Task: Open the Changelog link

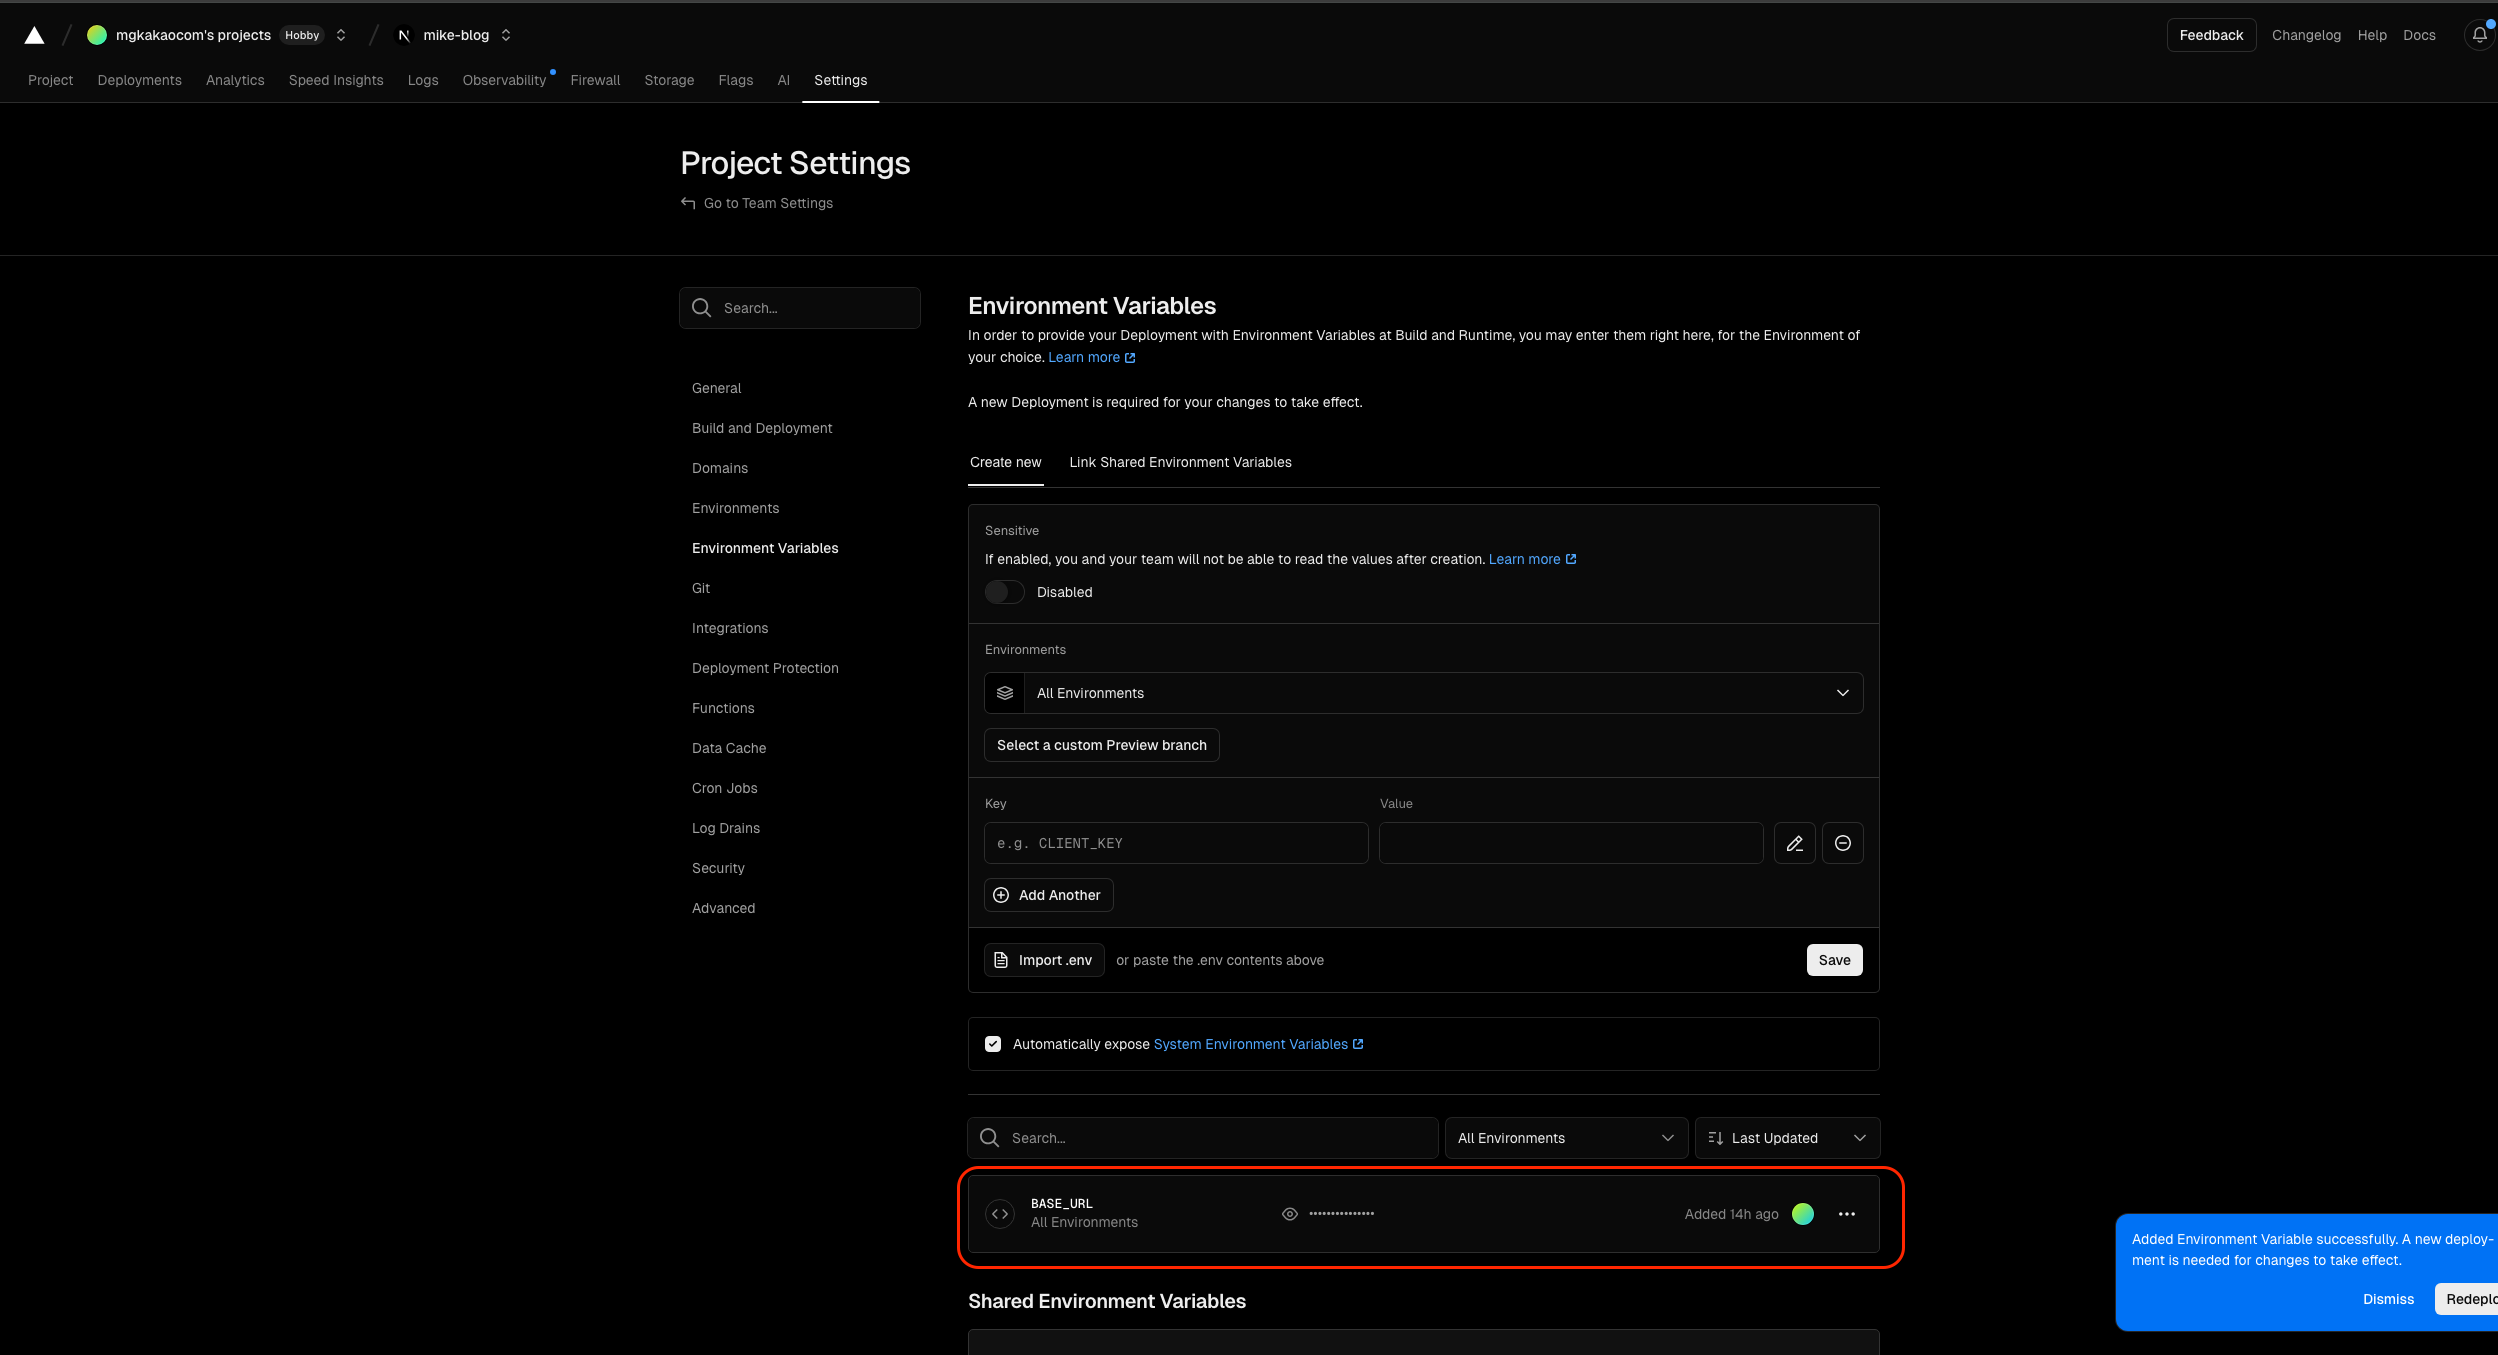Action: click(x=2306, y=35)
